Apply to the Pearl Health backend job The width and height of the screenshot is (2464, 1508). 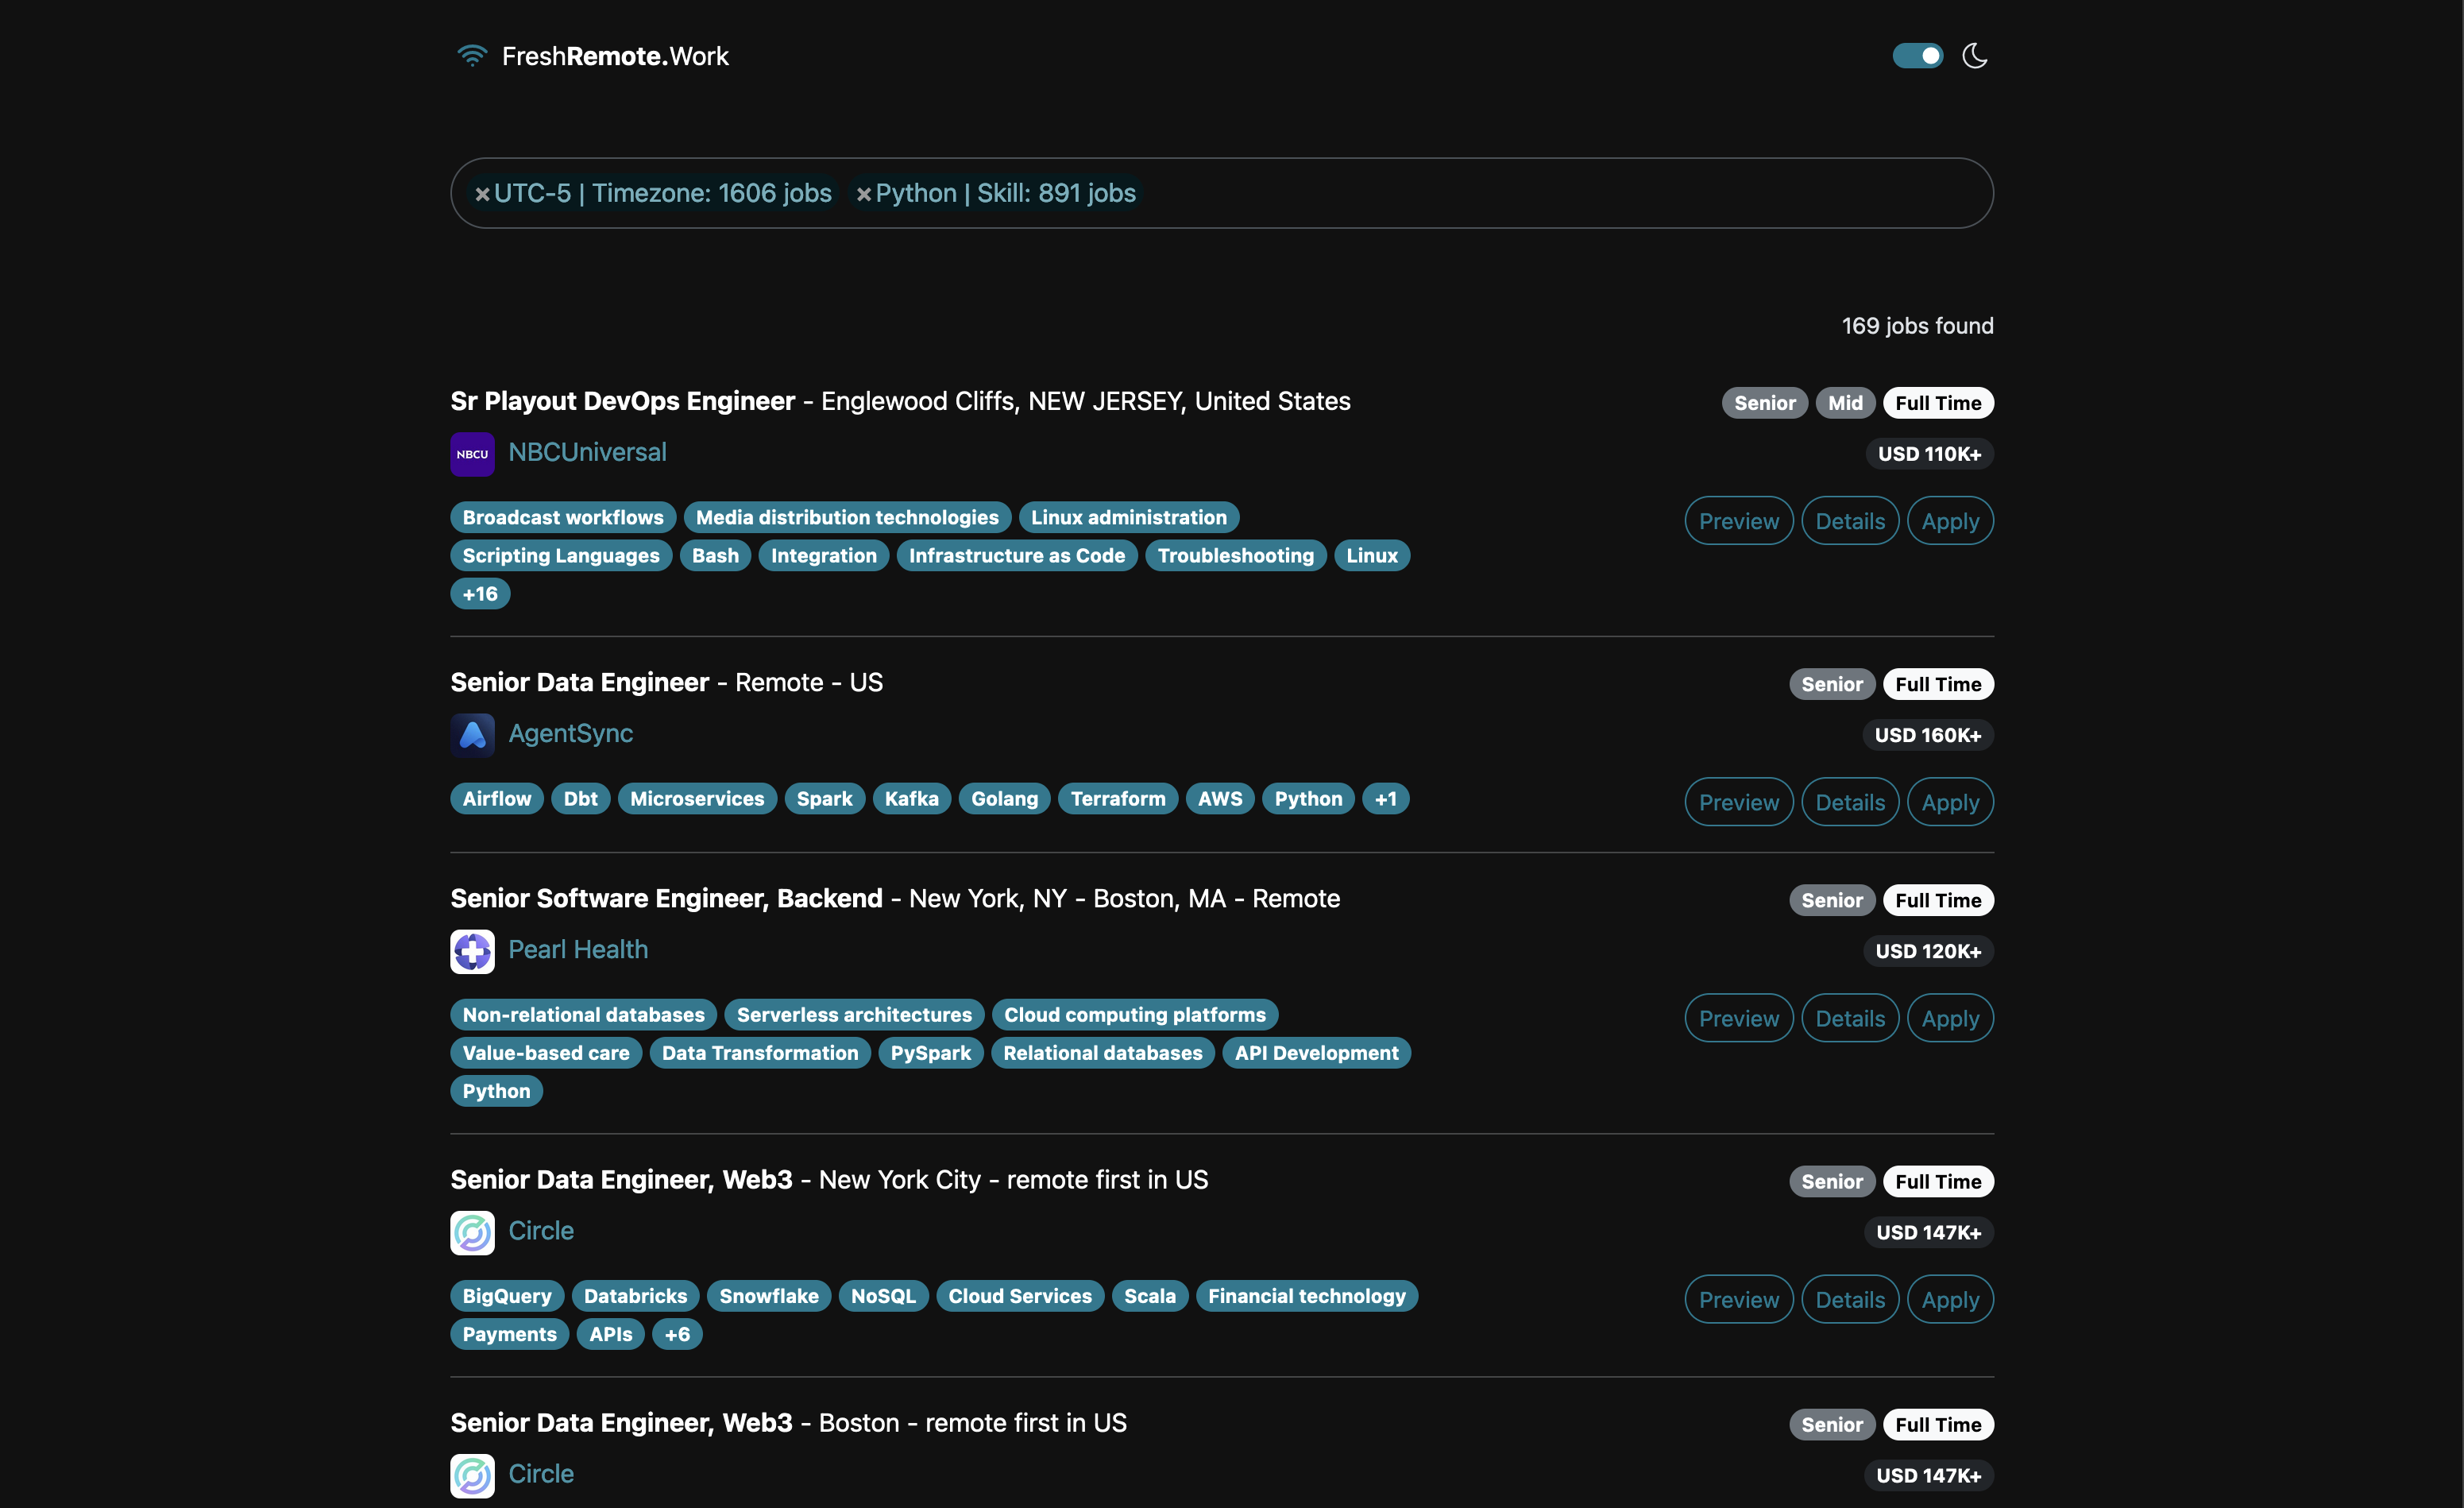[1949, 1018]
